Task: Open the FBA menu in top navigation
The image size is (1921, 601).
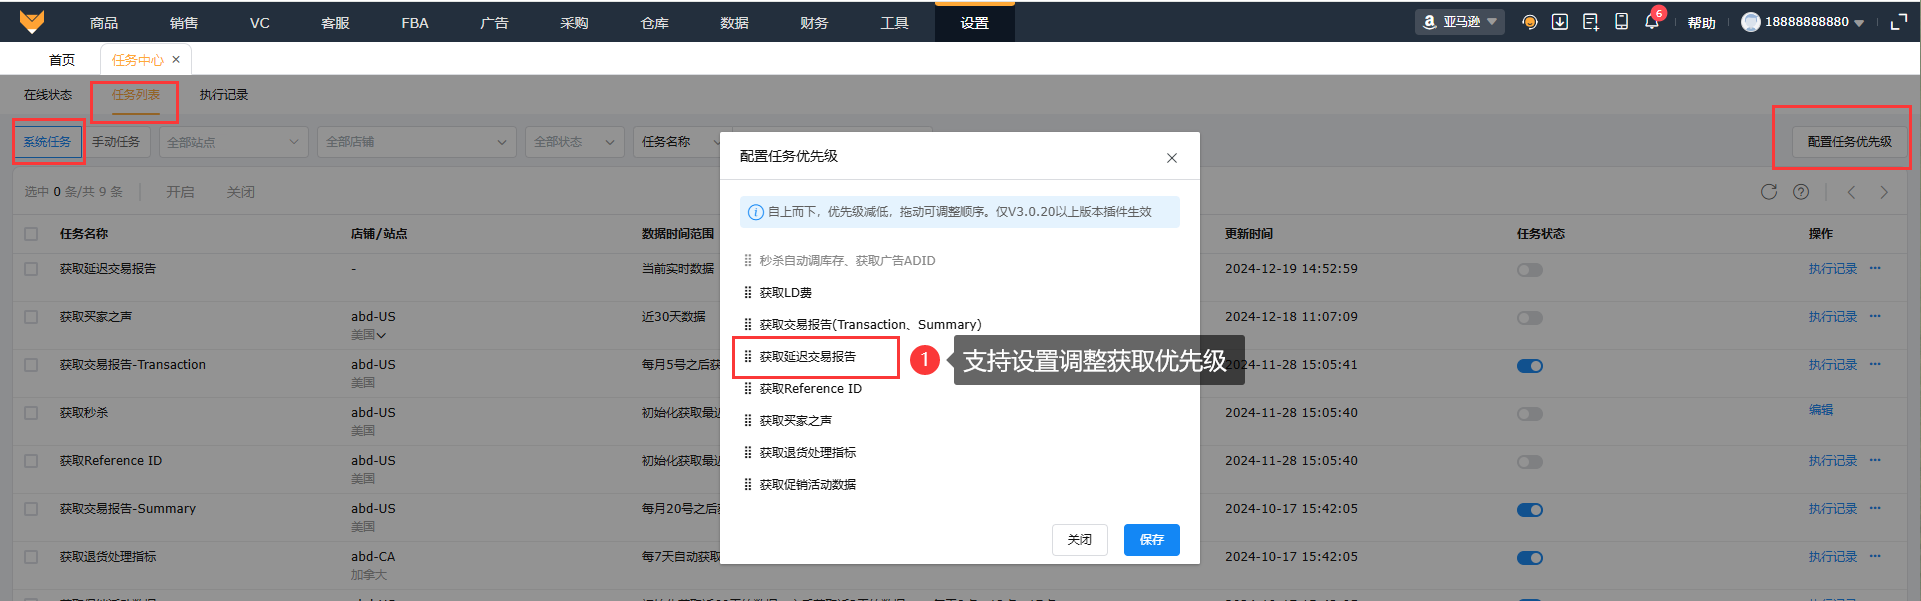Action: pyautogui.click(x=415, y=22)
